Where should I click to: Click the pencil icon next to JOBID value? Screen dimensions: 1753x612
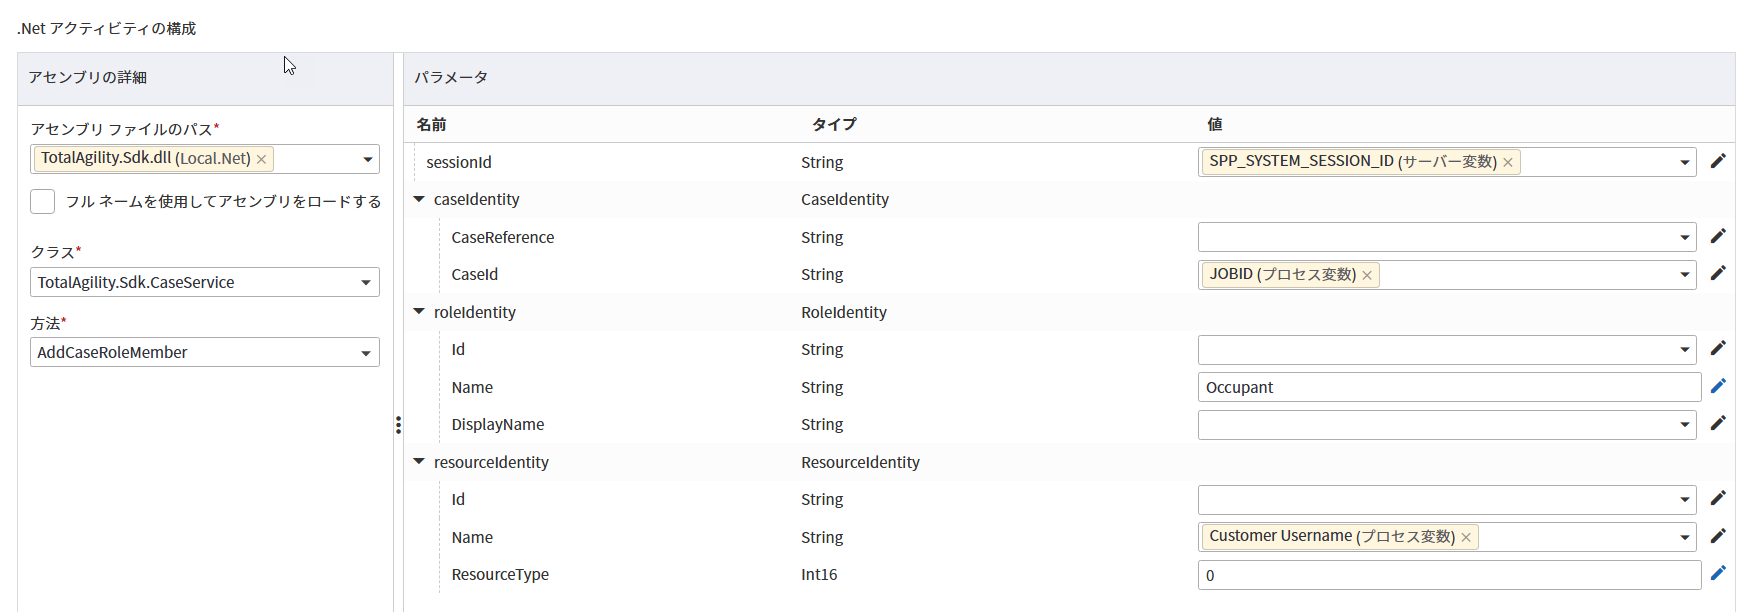tap(1718, 273)
